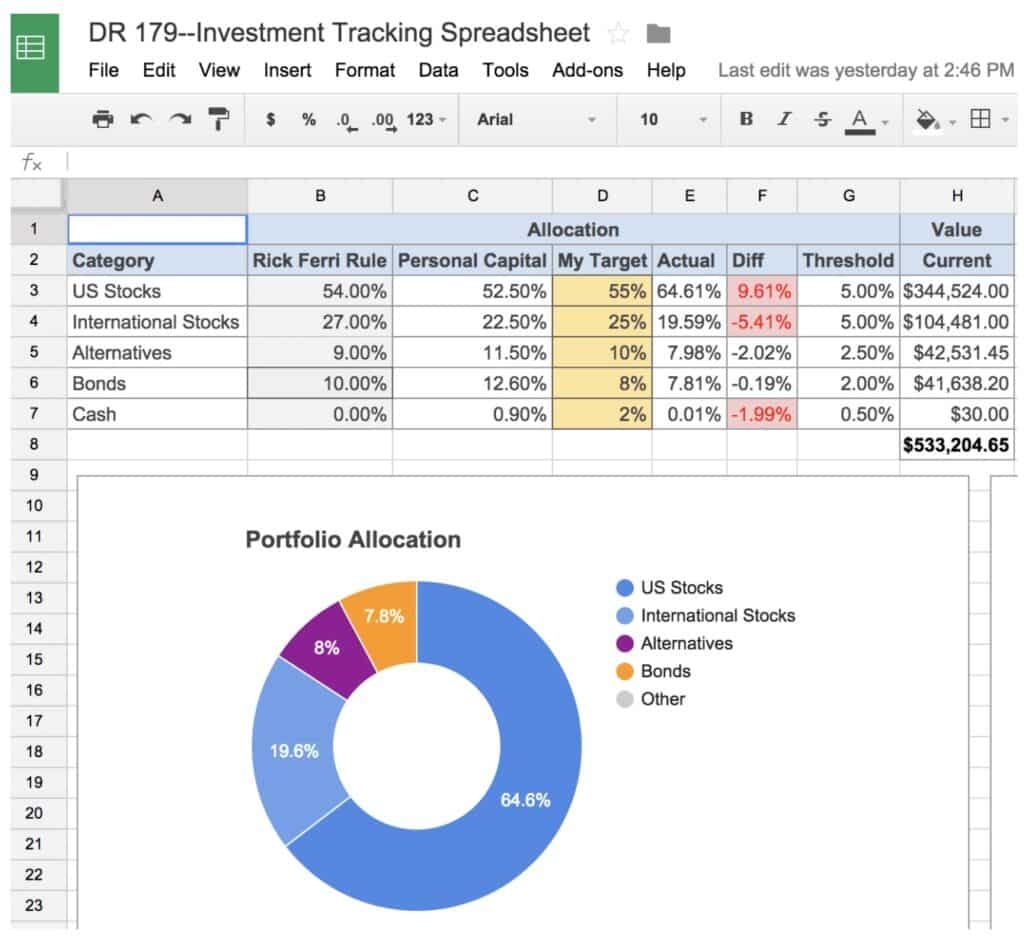Viewport: 1024px width, 946px height.
Task: Select the paint format roller tool
Action: coord(218,119)
